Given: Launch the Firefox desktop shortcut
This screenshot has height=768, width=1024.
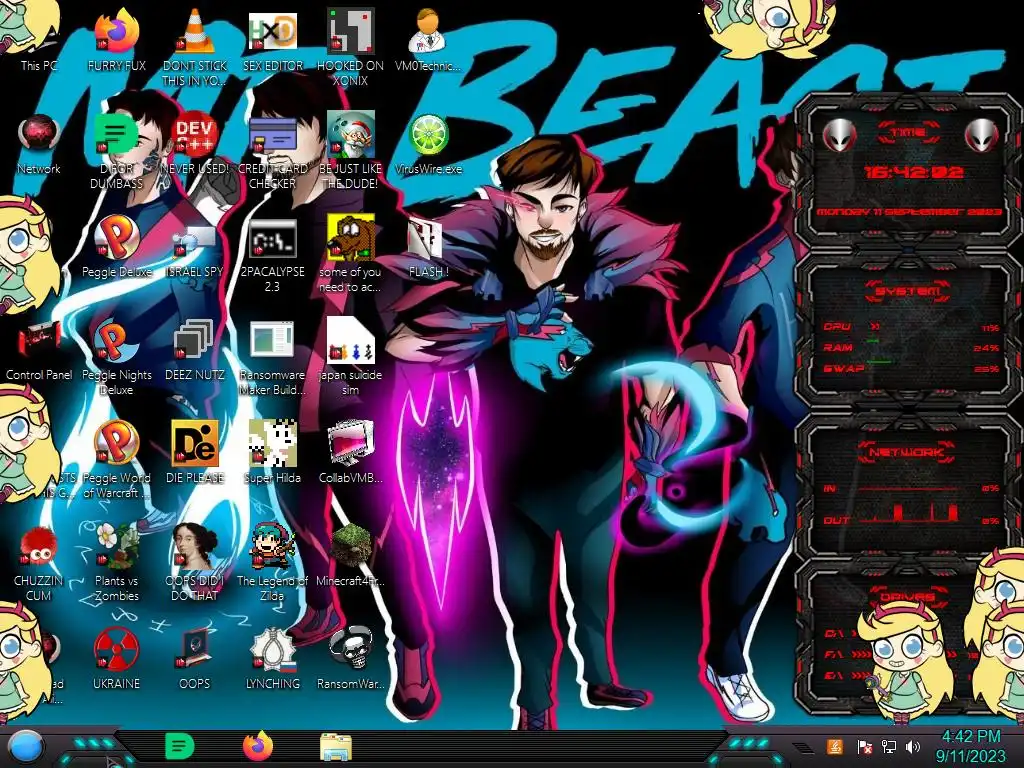Looking at the screenshot, I should coord(117,39).
